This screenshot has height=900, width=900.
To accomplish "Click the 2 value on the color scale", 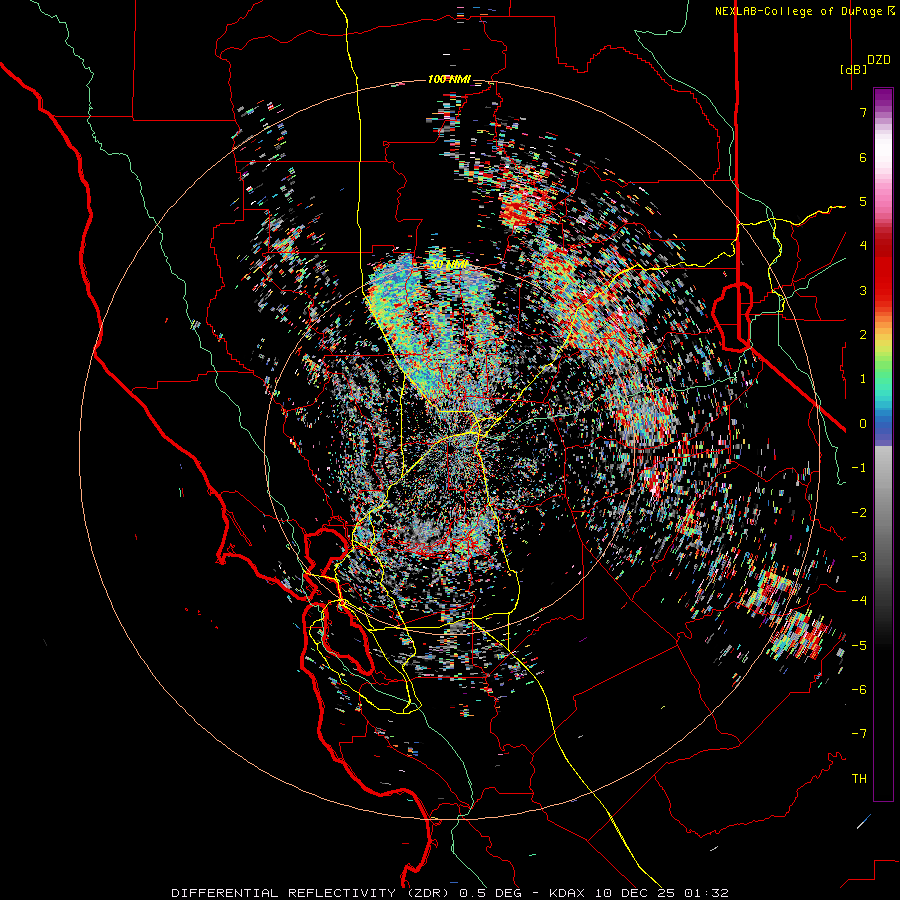I will click(863, 335).
